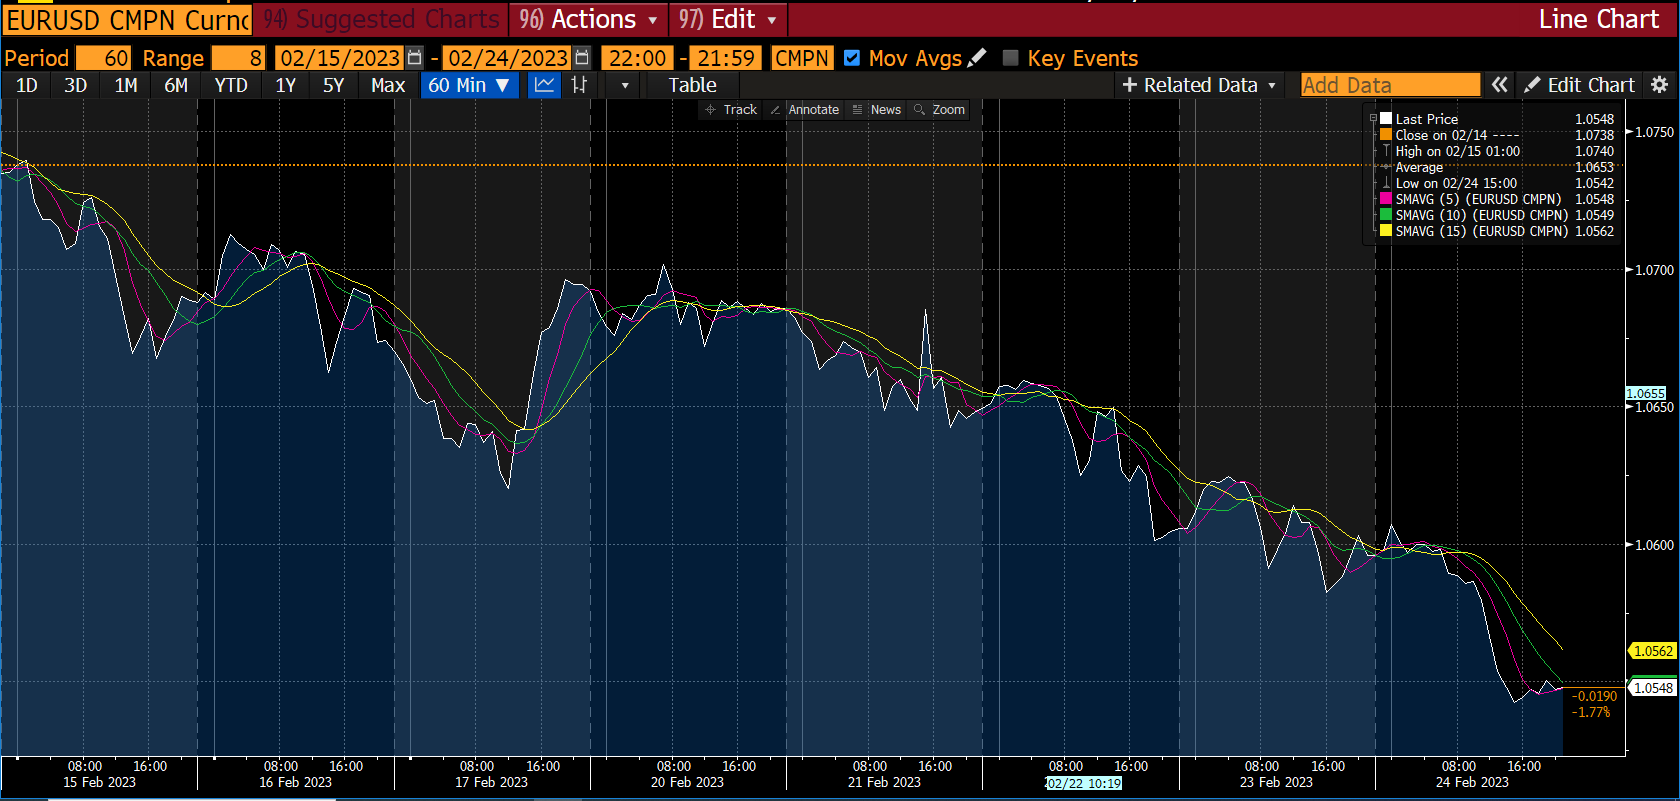Collapse panel with the double left arrows
Image resolution: width=1680 pixels, height=801 pixels.
click(x=1499, y=85)
